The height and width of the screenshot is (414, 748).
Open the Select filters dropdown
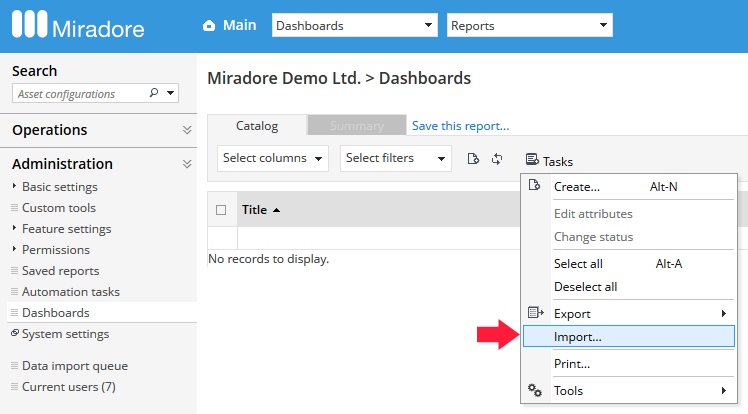[x=395, y=158]
